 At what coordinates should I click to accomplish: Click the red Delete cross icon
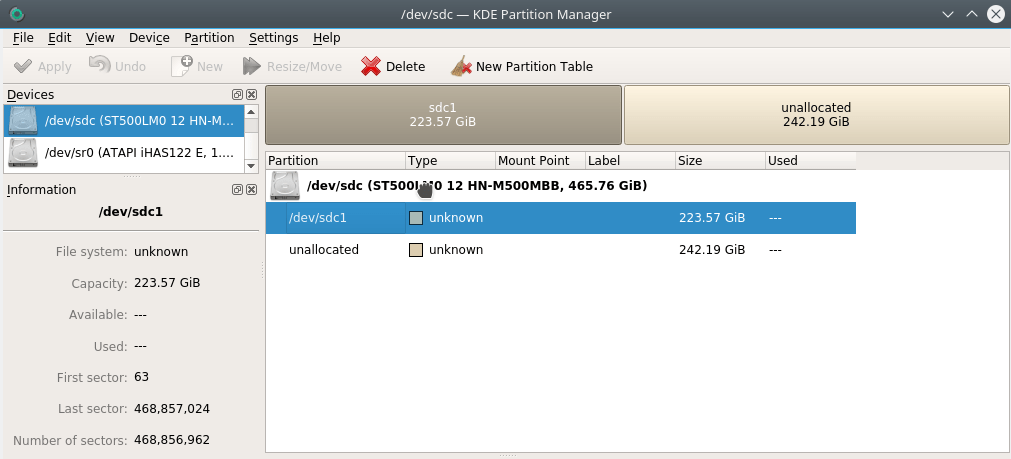pyautogui.click(x=371, y=66)
